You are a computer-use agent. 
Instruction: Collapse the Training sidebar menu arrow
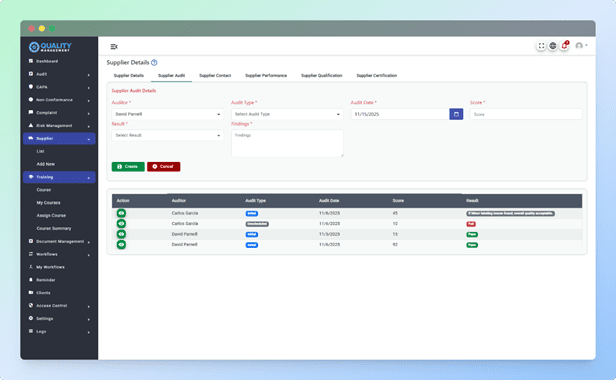pos(89,178)
